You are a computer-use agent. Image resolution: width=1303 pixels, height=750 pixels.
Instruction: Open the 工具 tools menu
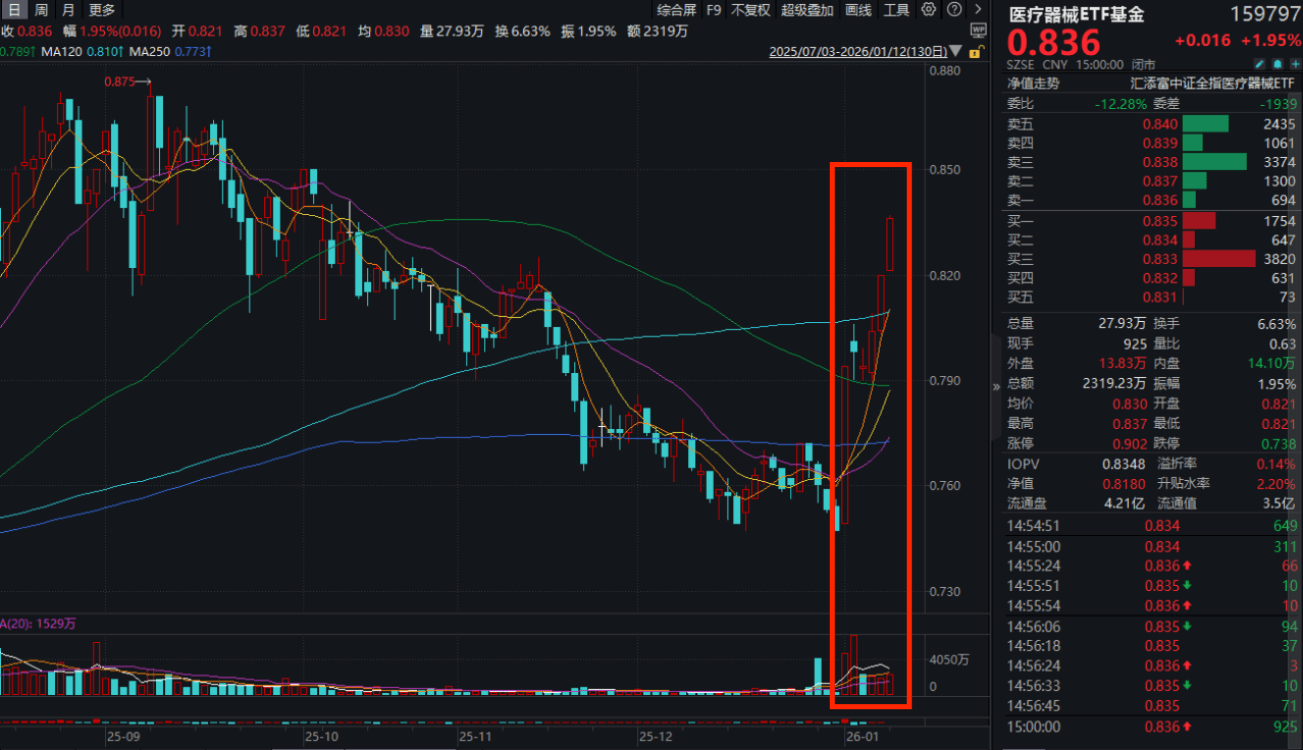pos(896,10)
